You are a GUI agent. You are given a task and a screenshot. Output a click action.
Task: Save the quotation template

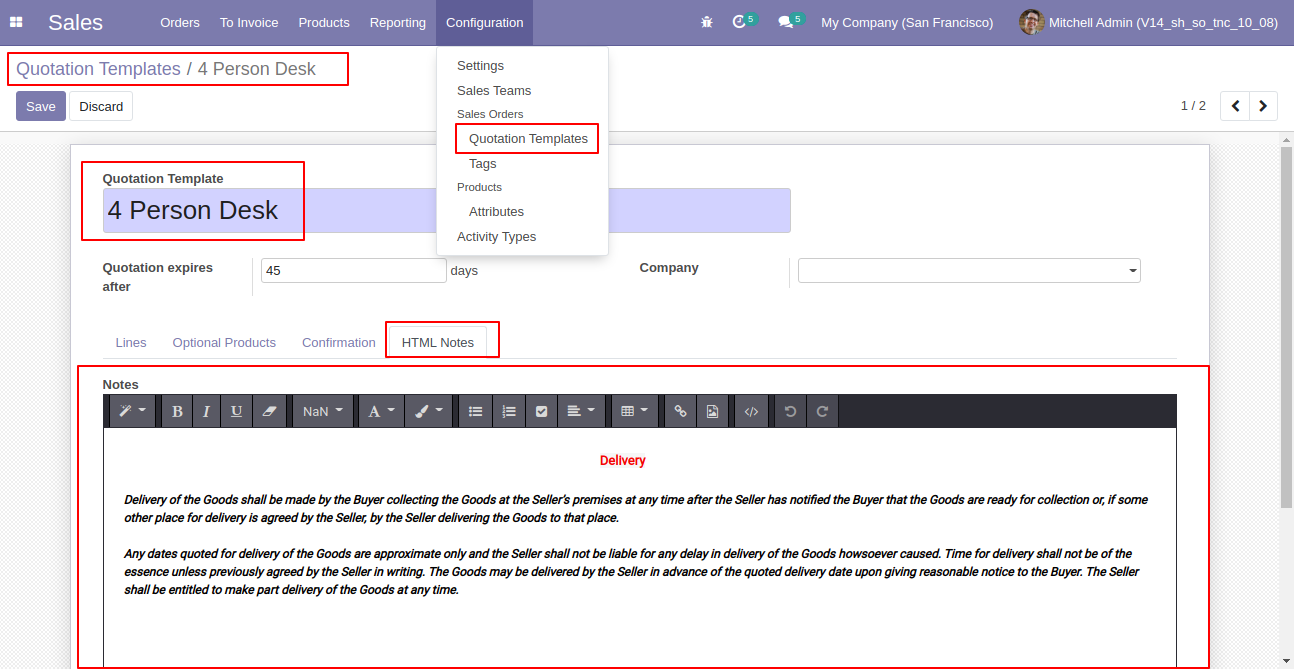click(x=41, y=106)
